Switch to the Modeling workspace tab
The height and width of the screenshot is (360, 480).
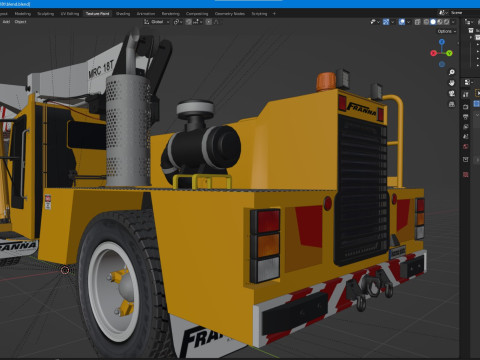point(23,14)
